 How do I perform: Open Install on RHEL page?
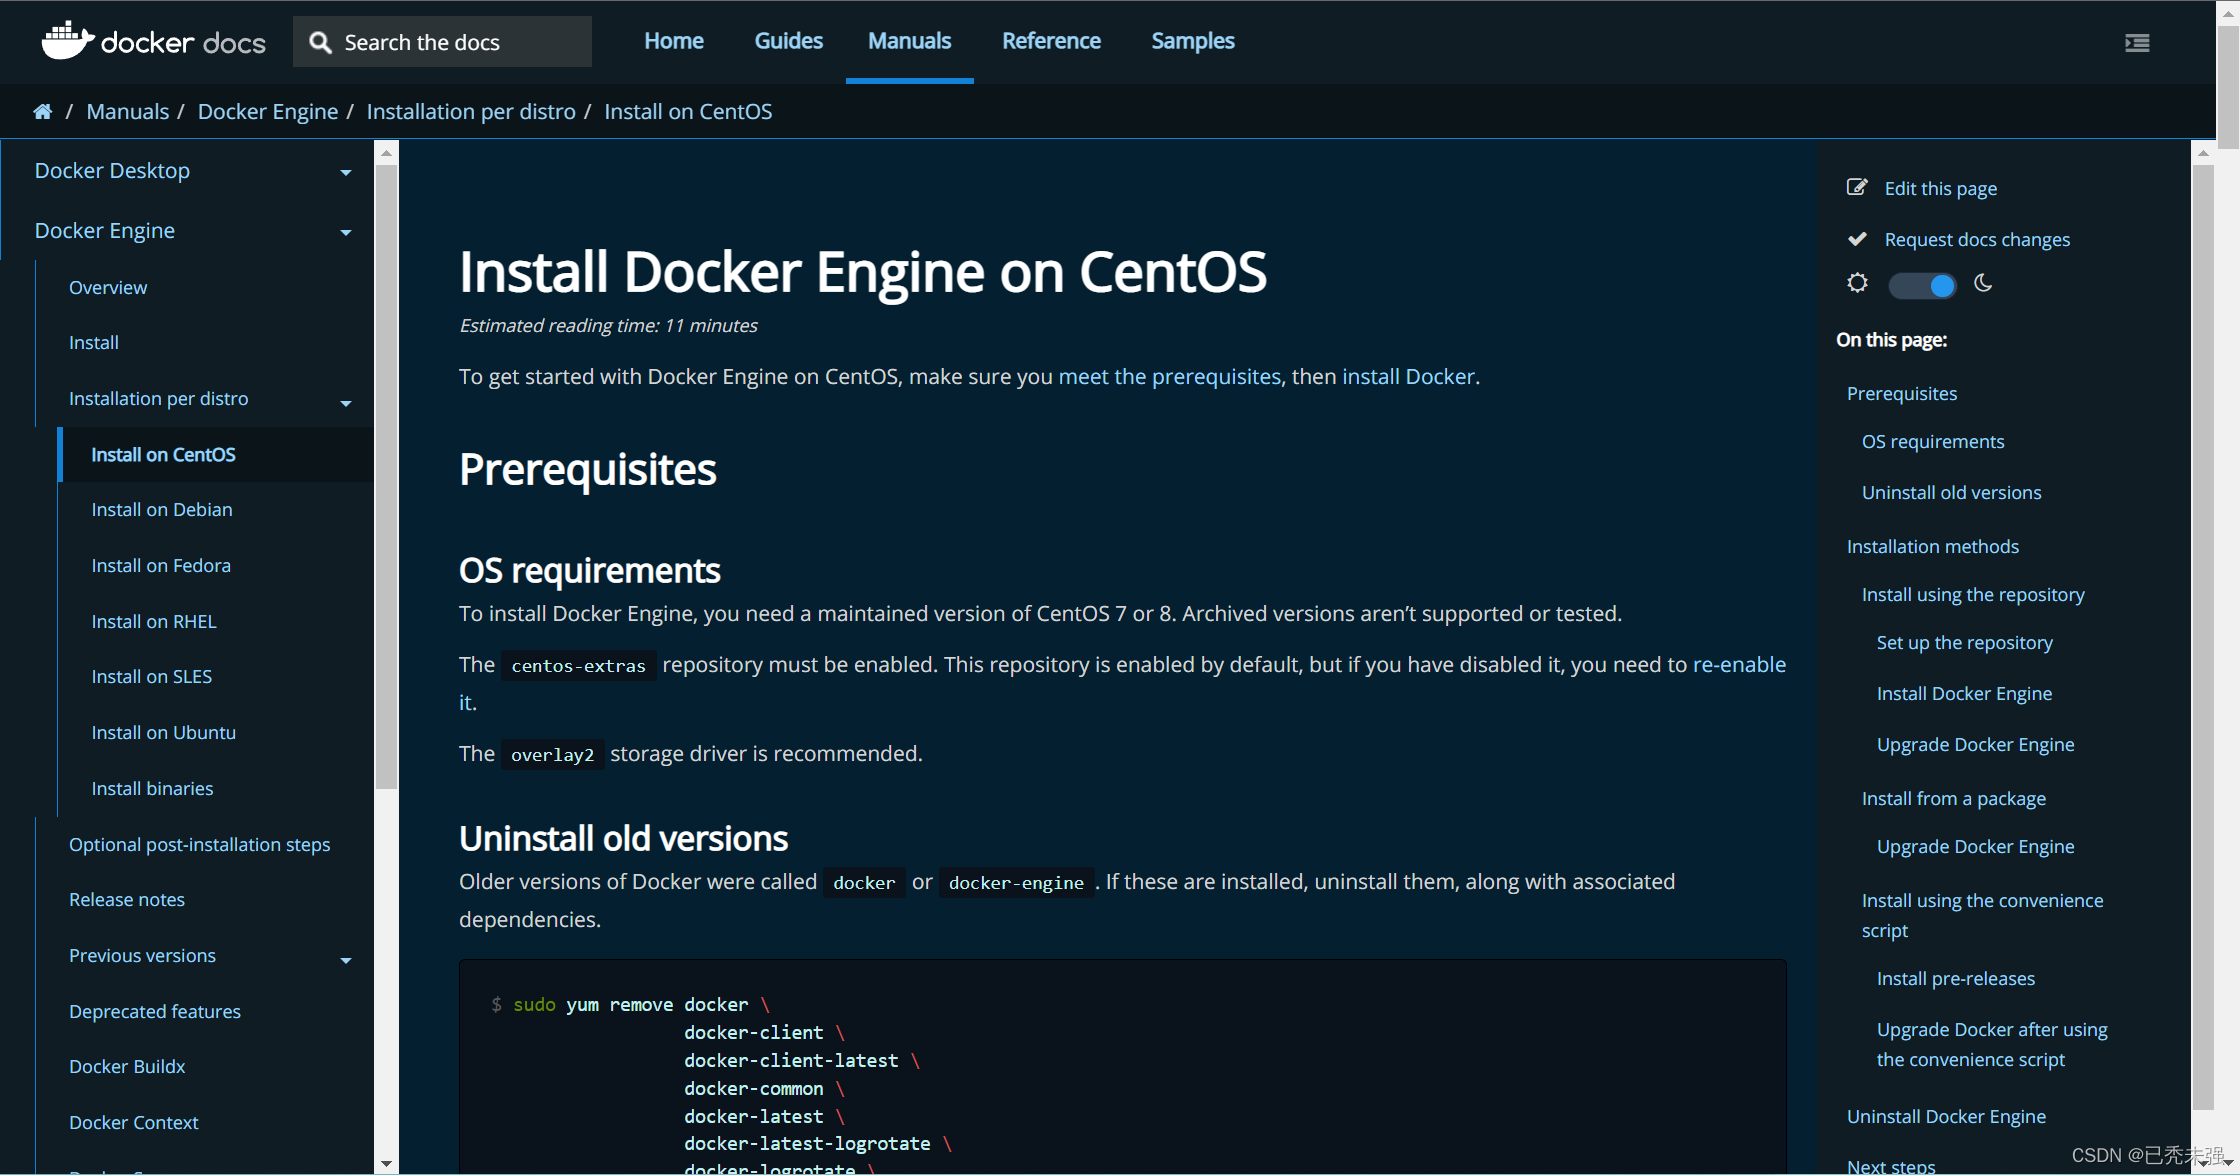coord(154,621)
